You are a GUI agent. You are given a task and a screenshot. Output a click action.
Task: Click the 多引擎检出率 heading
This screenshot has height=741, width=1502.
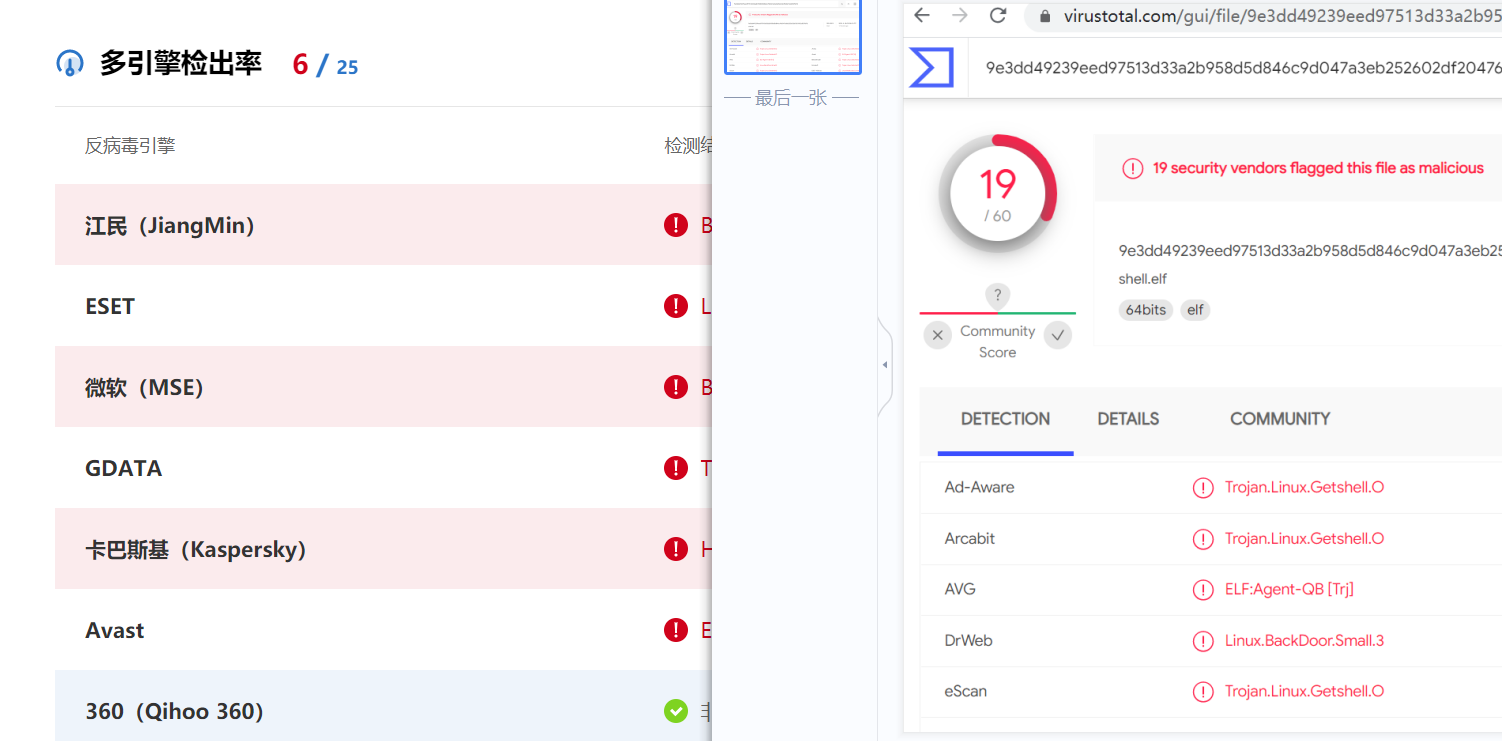[181, 64]
